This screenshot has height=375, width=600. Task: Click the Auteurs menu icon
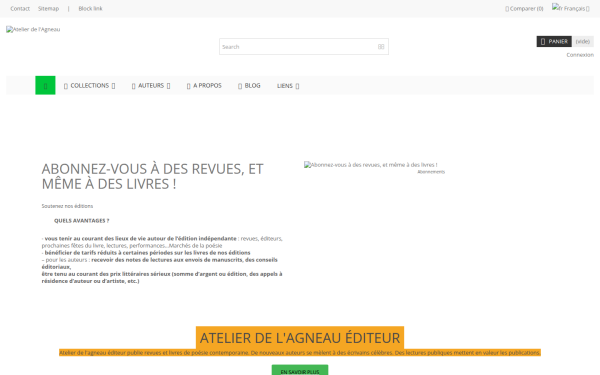click(134, 86)
